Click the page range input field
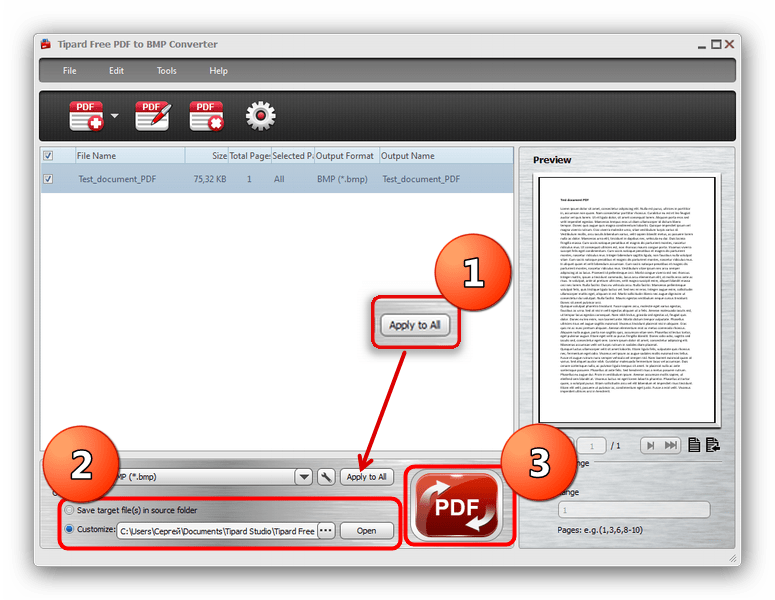Image resolution: width=775 pixels, height=600 pixels. coord(634,510)
